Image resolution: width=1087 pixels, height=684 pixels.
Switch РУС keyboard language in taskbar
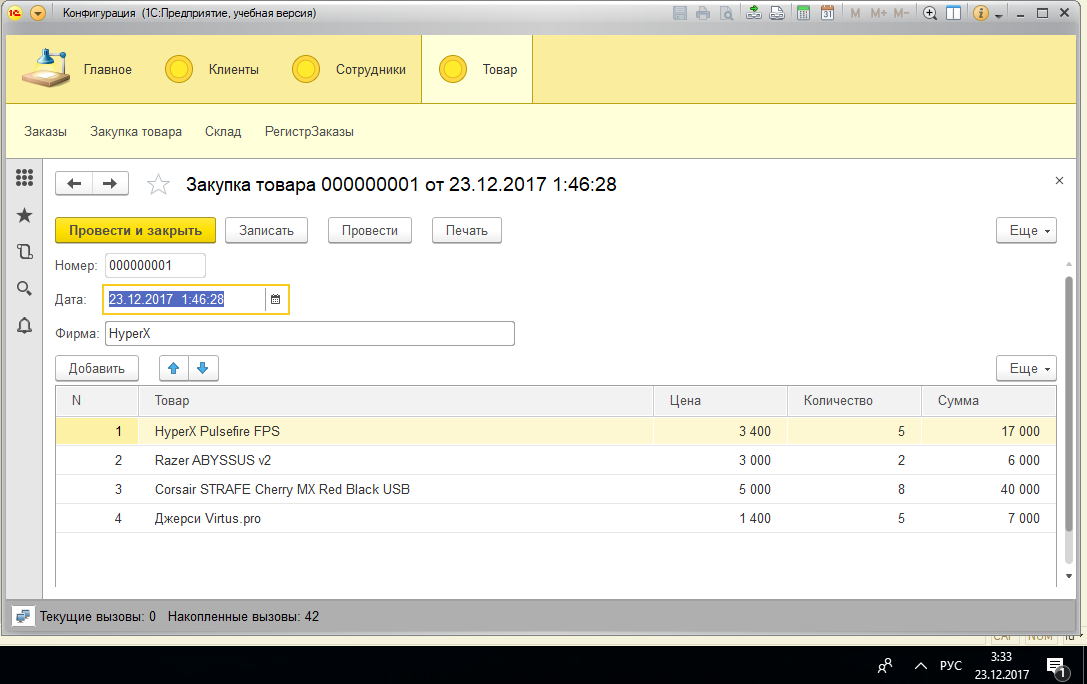[950, 666]
